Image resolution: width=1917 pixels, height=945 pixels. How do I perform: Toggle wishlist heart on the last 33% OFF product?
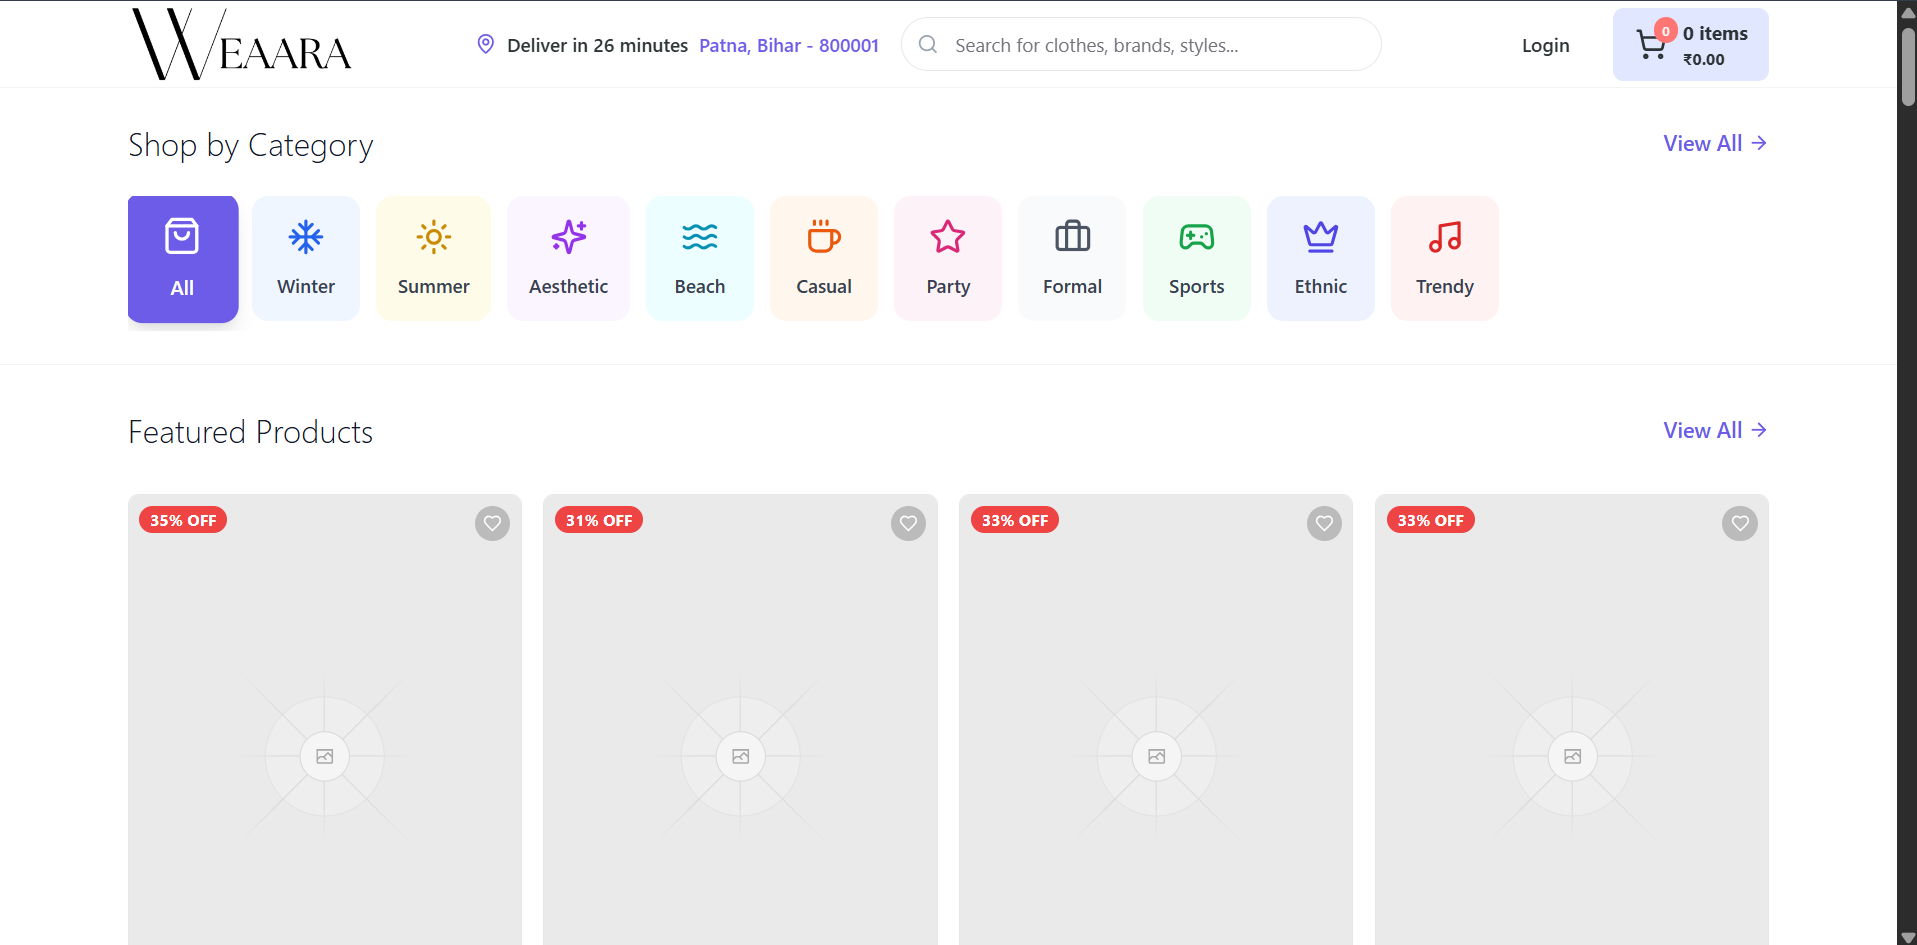pos(1740,523)
